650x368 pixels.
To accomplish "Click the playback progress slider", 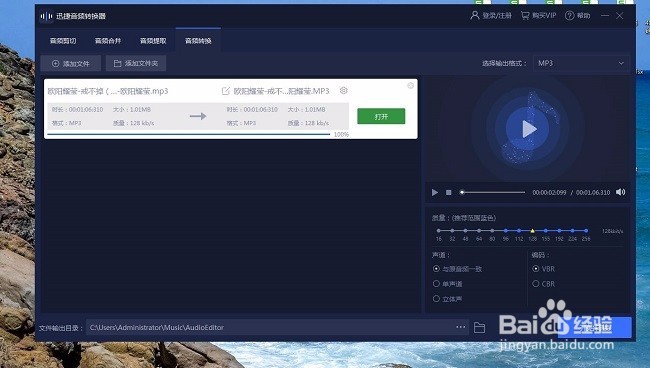I will pyautogui.click(x=493, y=192).
